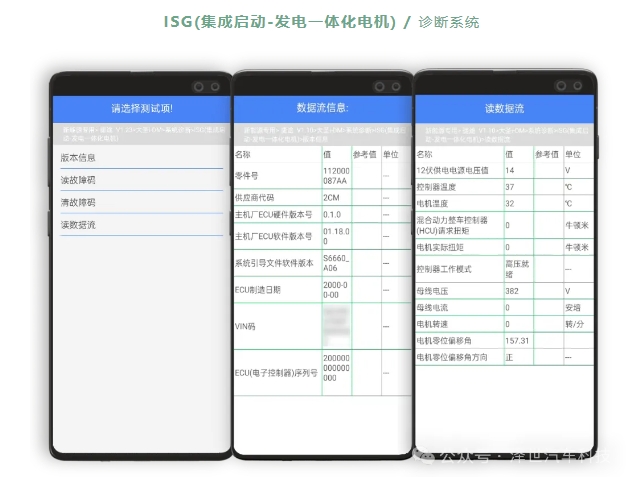Click the V unit in 母线电压 row
Viewport: 634px width, 477px height.
click(x=568, y=291)
